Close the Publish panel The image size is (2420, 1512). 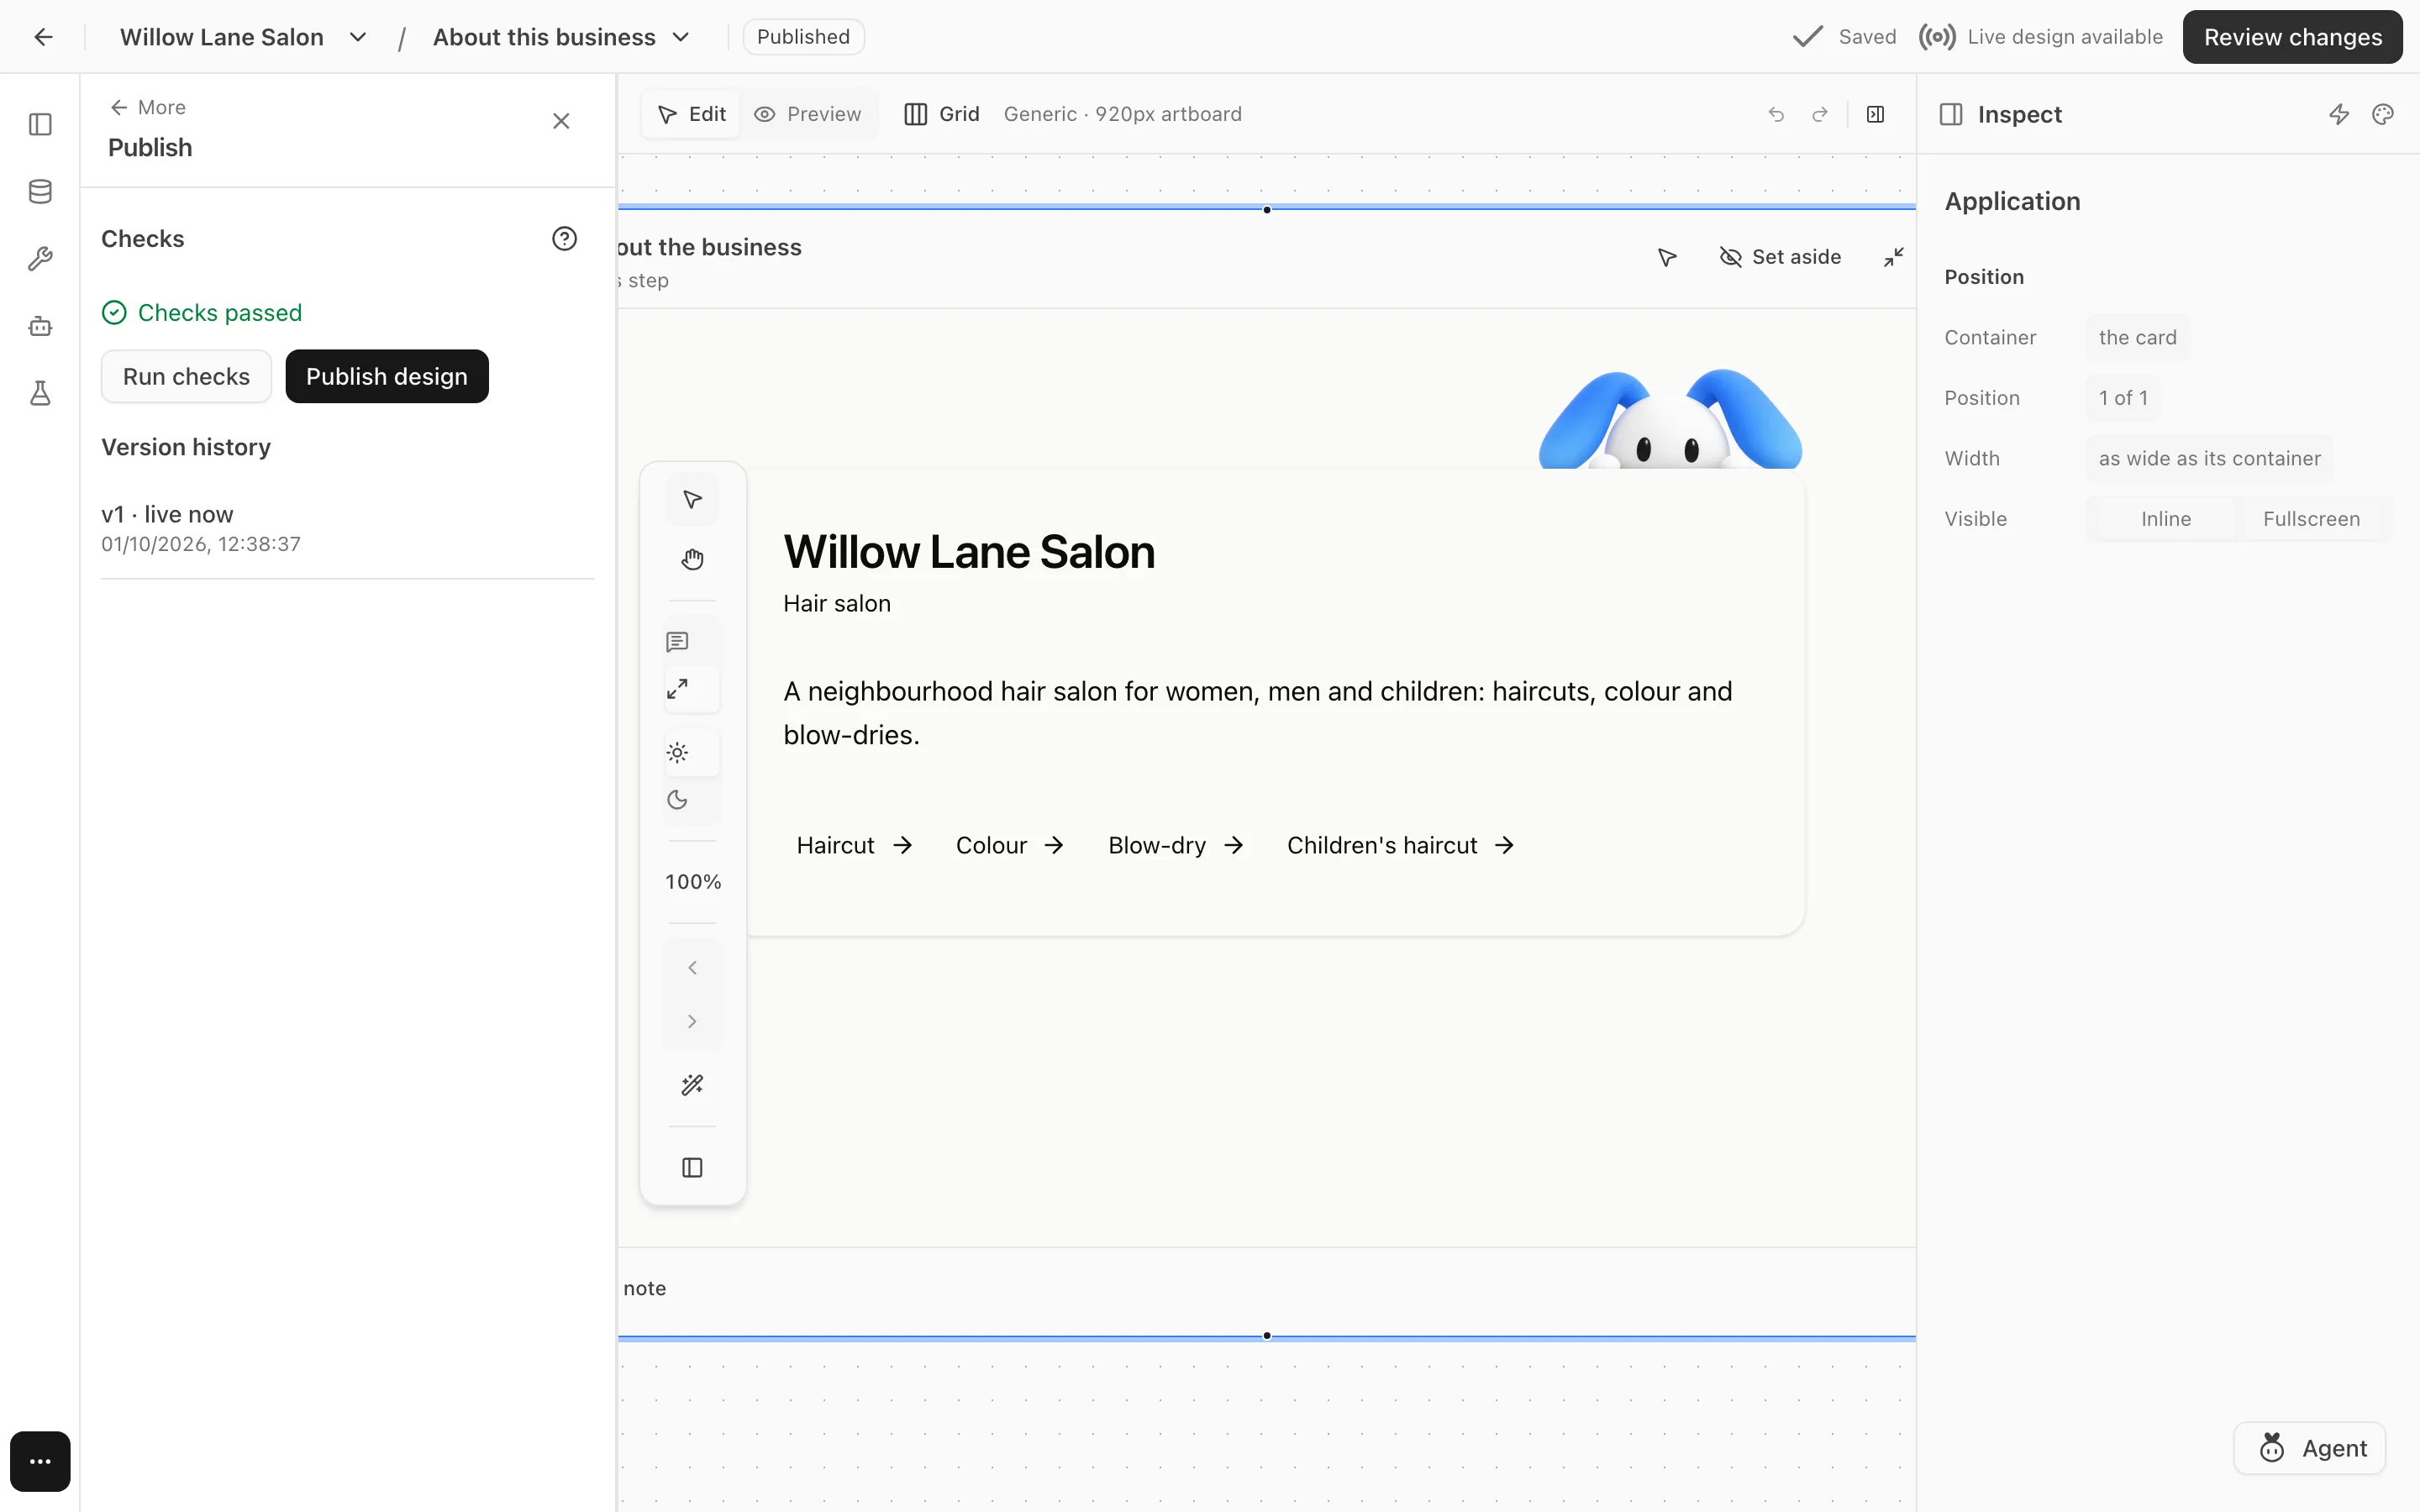point(561,121)
